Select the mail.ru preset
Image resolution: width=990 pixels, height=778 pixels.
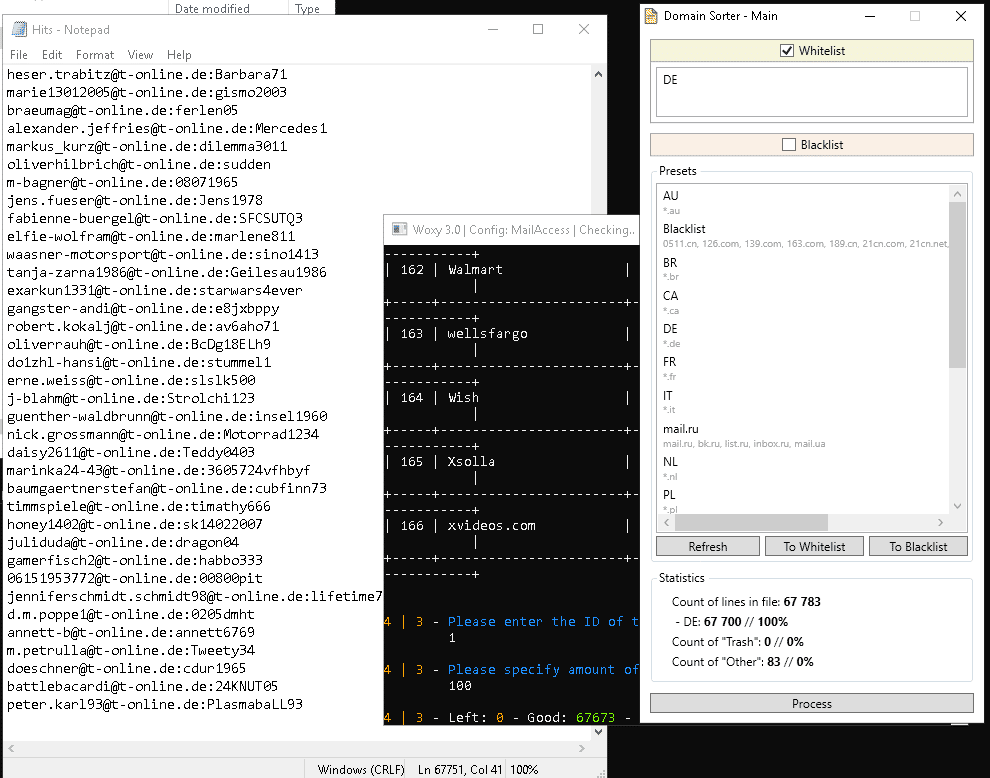[x=802, y=435]
